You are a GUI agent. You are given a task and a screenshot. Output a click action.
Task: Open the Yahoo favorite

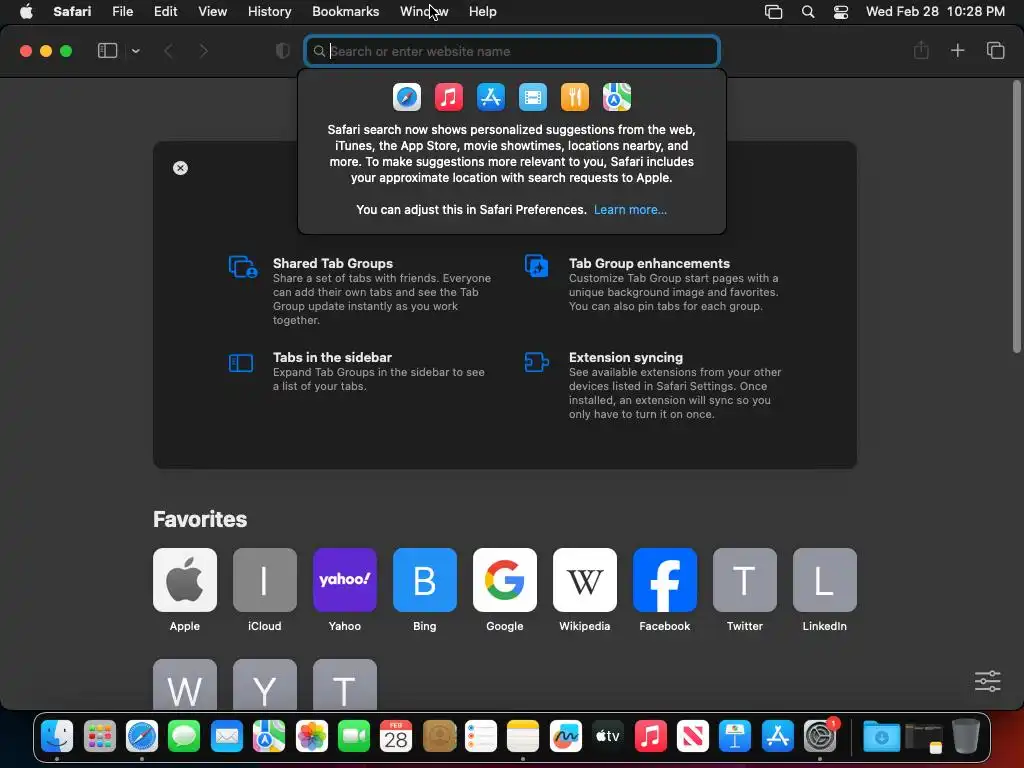[x=345, y=580]
